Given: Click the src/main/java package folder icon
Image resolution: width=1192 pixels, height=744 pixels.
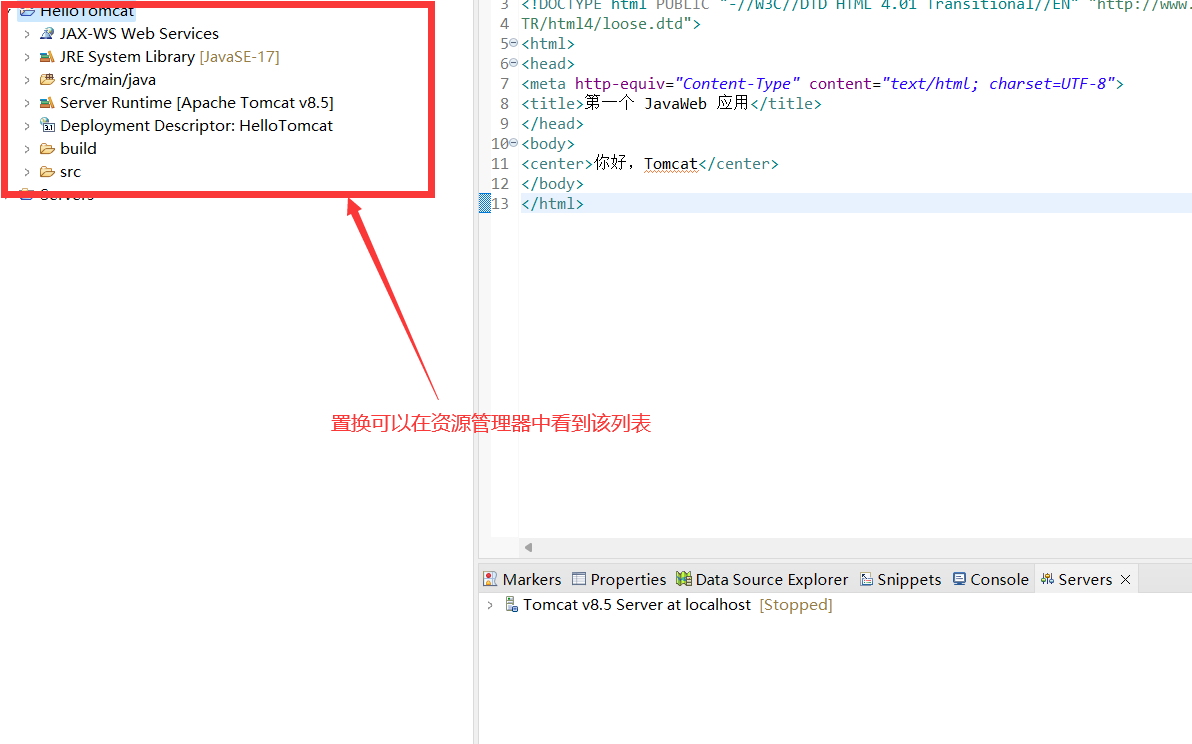Looking at the screenshot, I should tap(47, 79).
